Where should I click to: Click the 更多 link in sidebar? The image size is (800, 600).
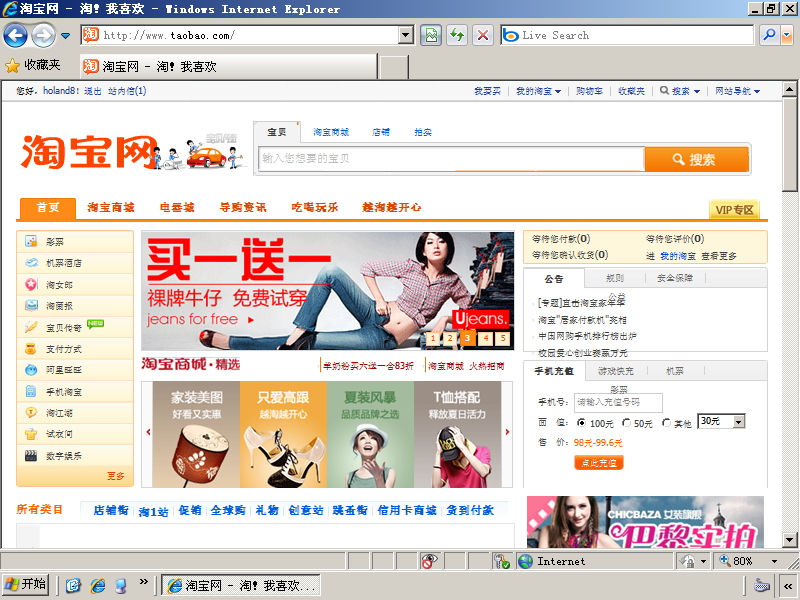coord(115,476)
